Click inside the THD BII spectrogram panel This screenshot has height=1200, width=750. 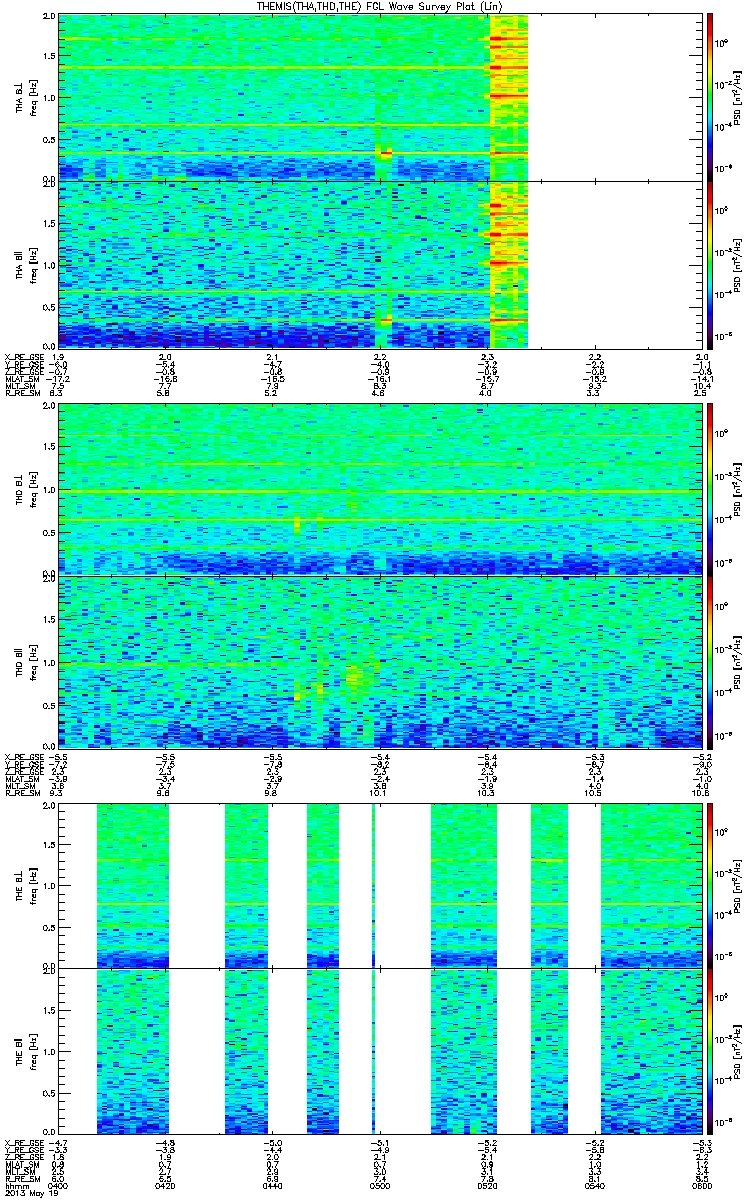[379, 661]
